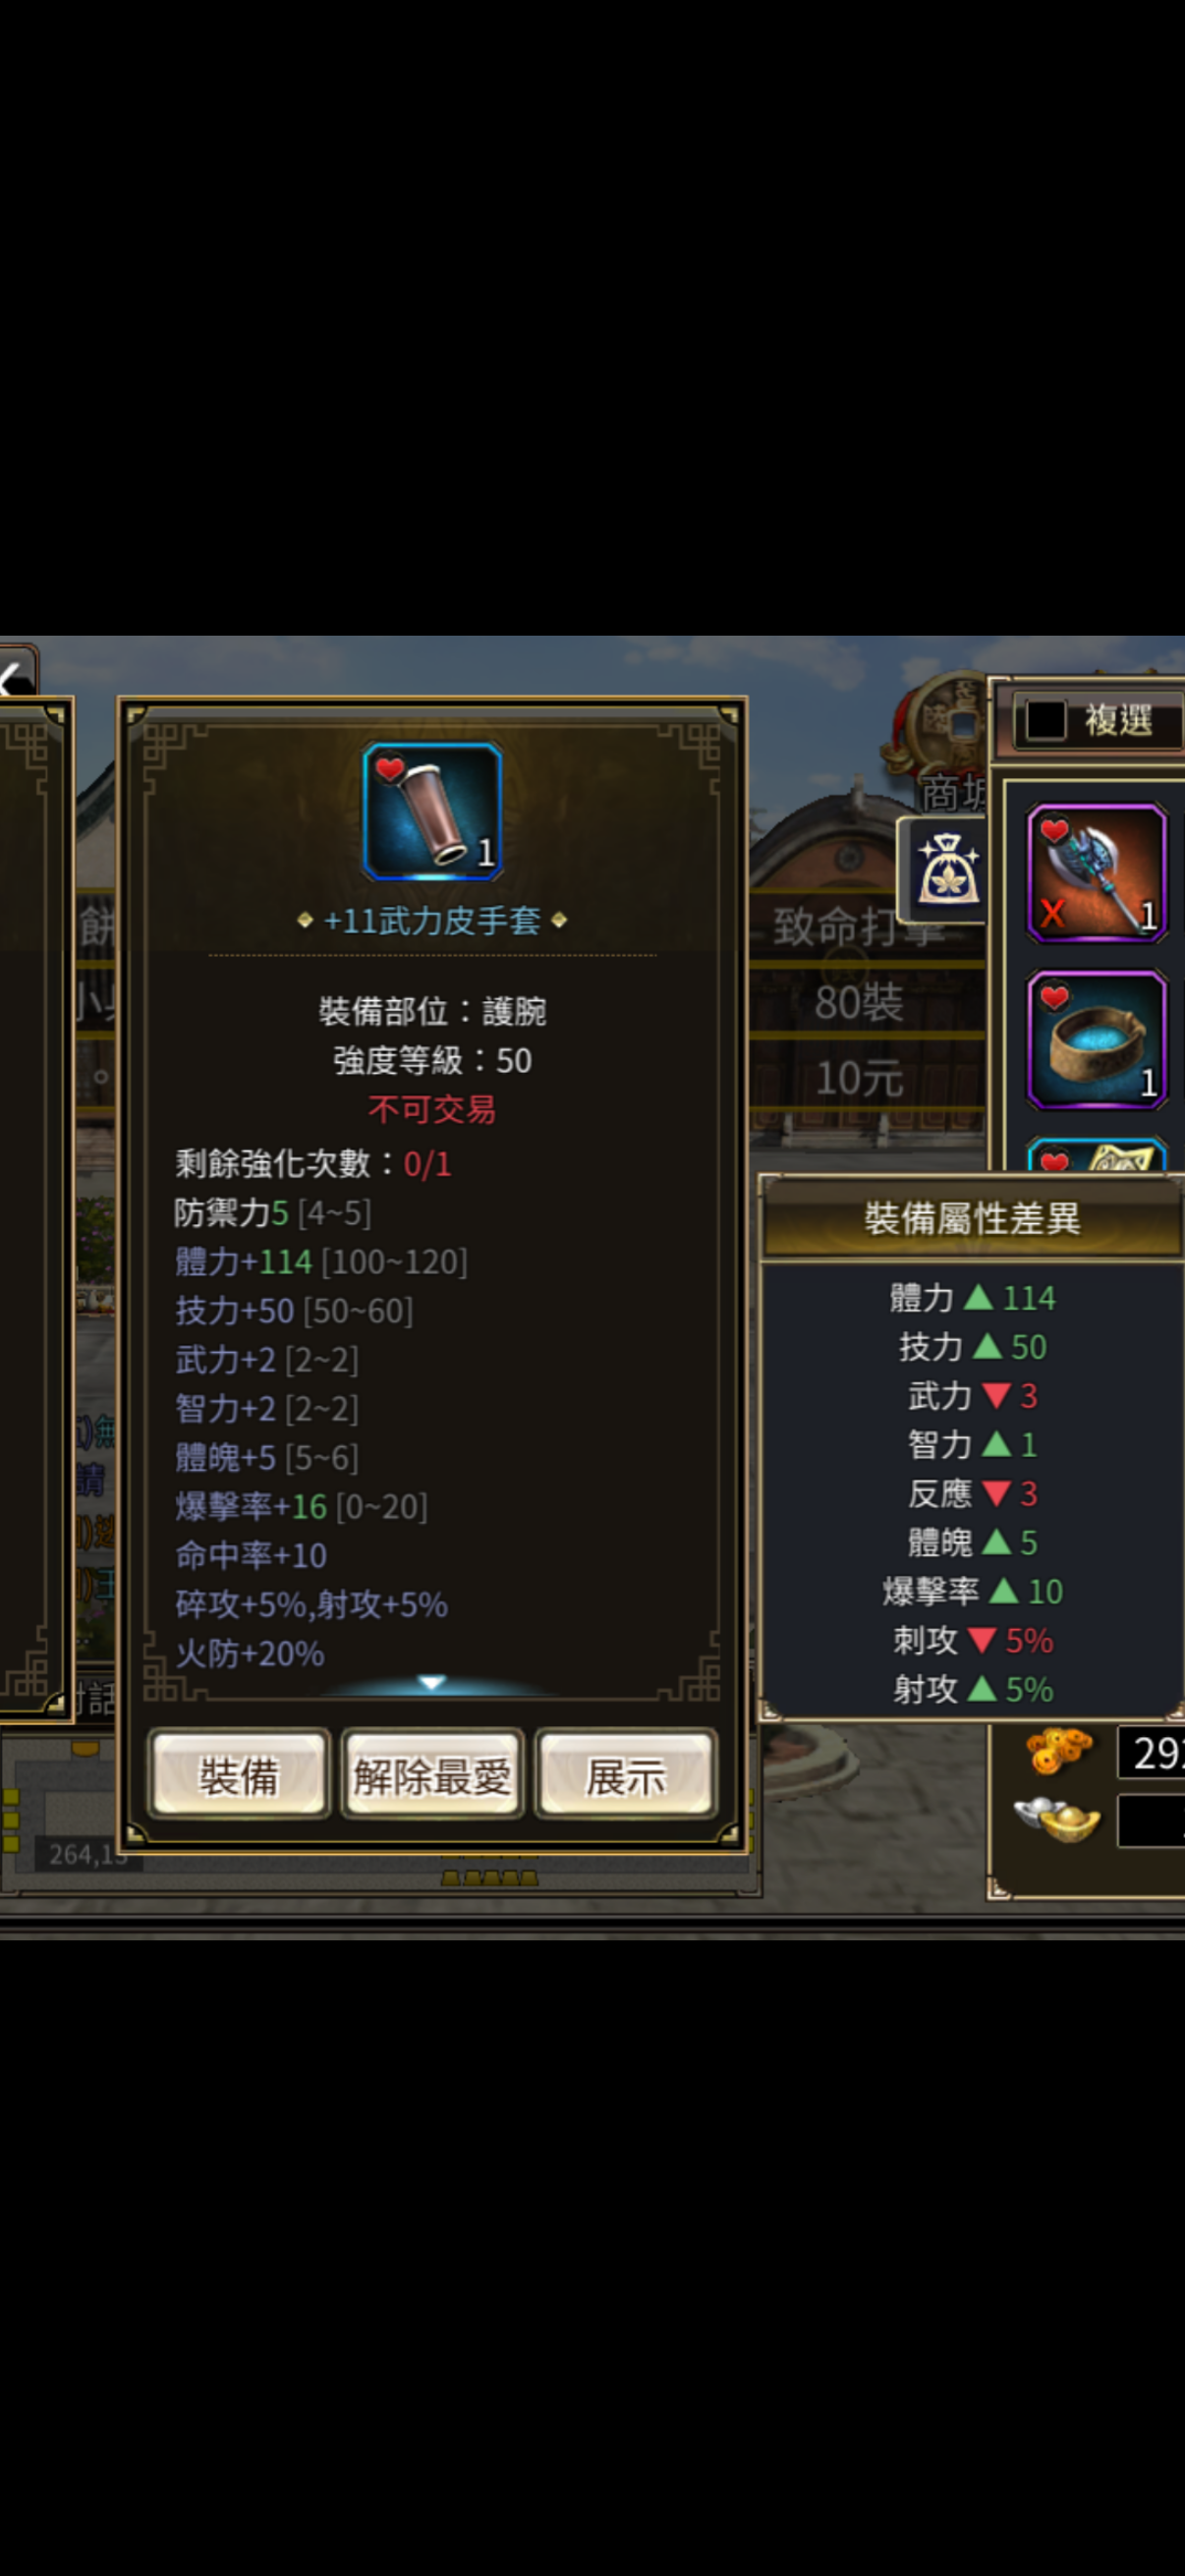
Task: Tap the leather glove item icon
Action: (x=432, y=811)
